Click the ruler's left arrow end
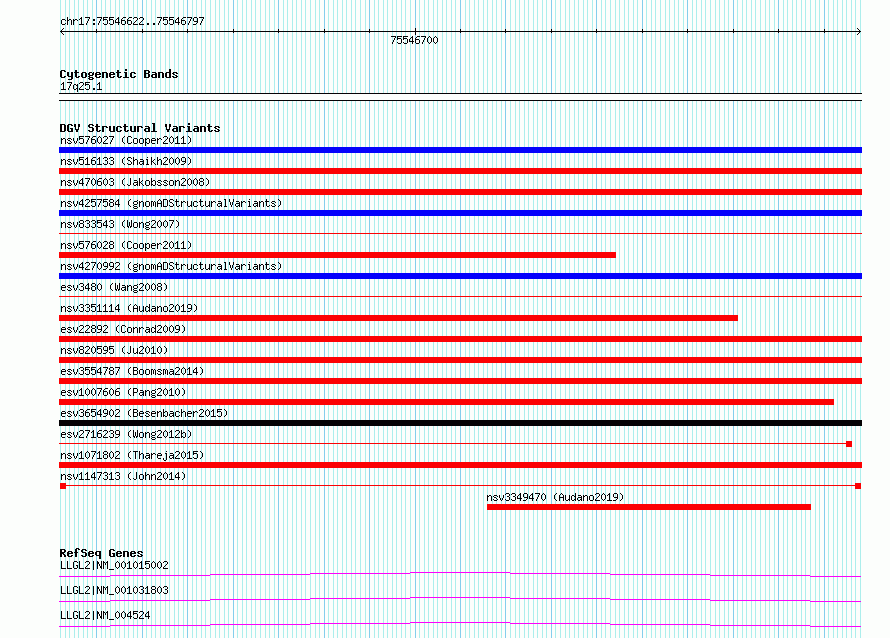Viewport: 890px width, 638px height. click(x=62, y=32)
